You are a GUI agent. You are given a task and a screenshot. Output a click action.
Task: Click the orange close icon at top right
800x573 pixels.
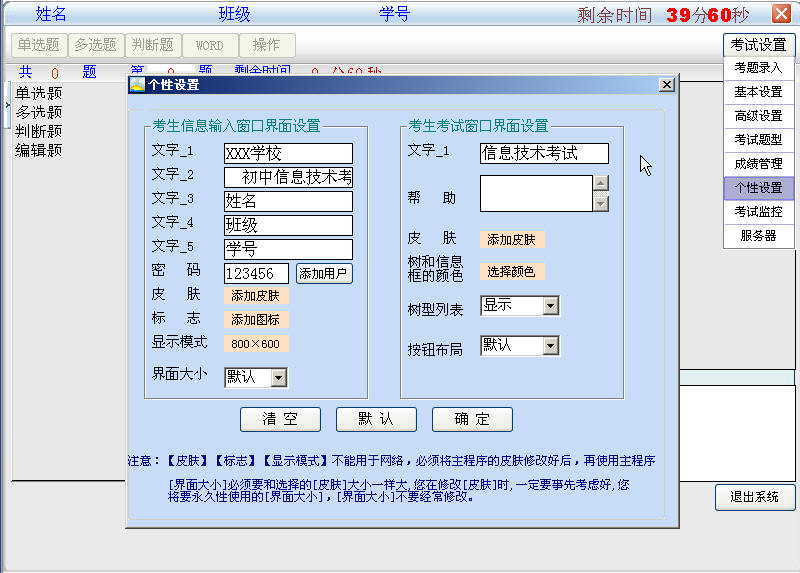pyautogui.click(x=781, y=14)
